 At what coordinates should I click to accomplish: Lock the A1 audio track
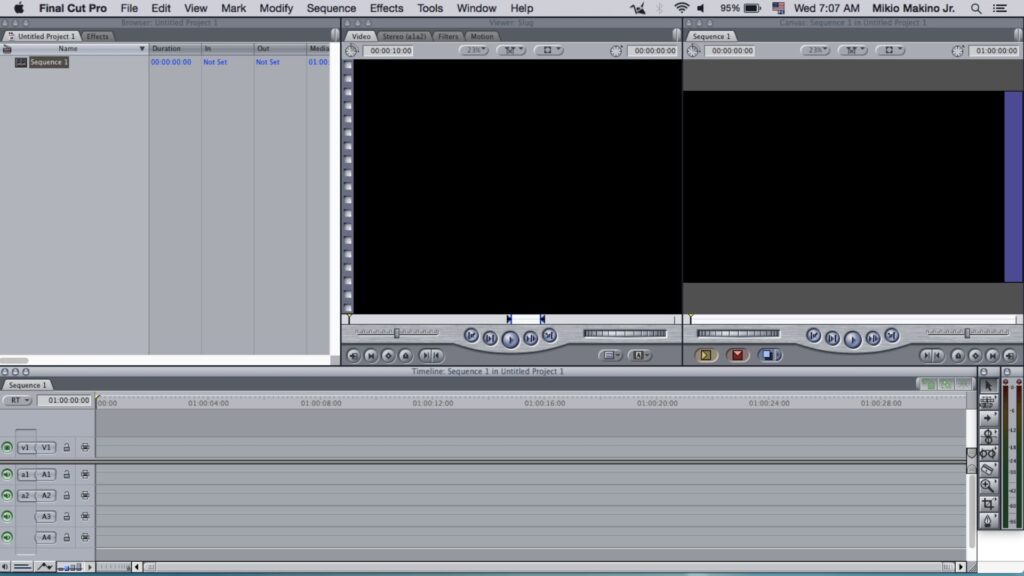click(67, 474)
